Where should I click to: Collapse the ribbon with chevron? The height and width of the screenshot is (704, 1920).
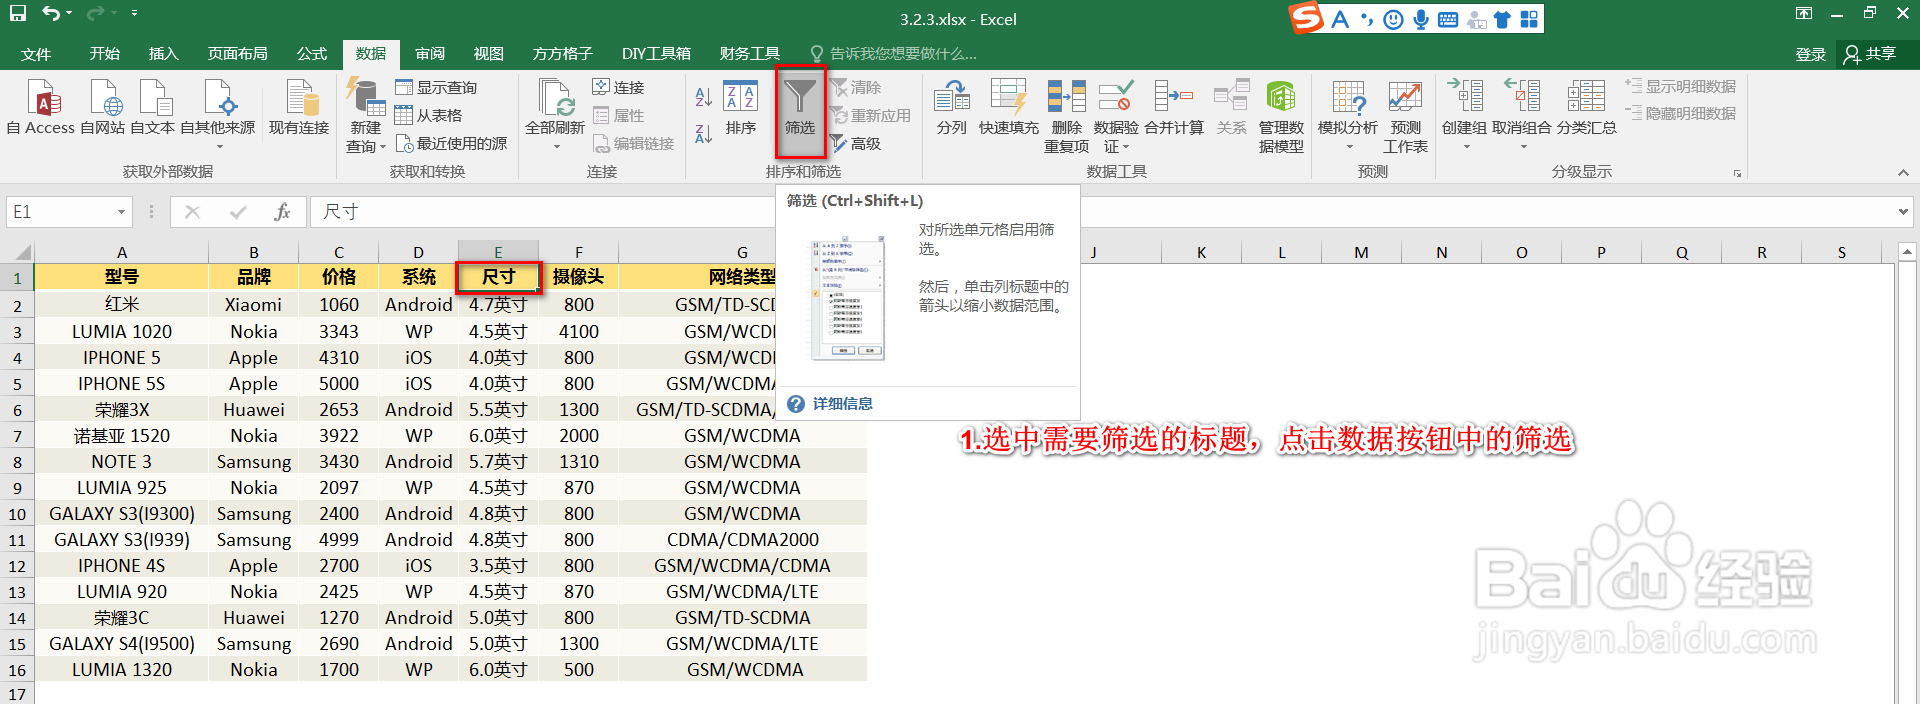pyautogui.click(x=1903, y=173)
